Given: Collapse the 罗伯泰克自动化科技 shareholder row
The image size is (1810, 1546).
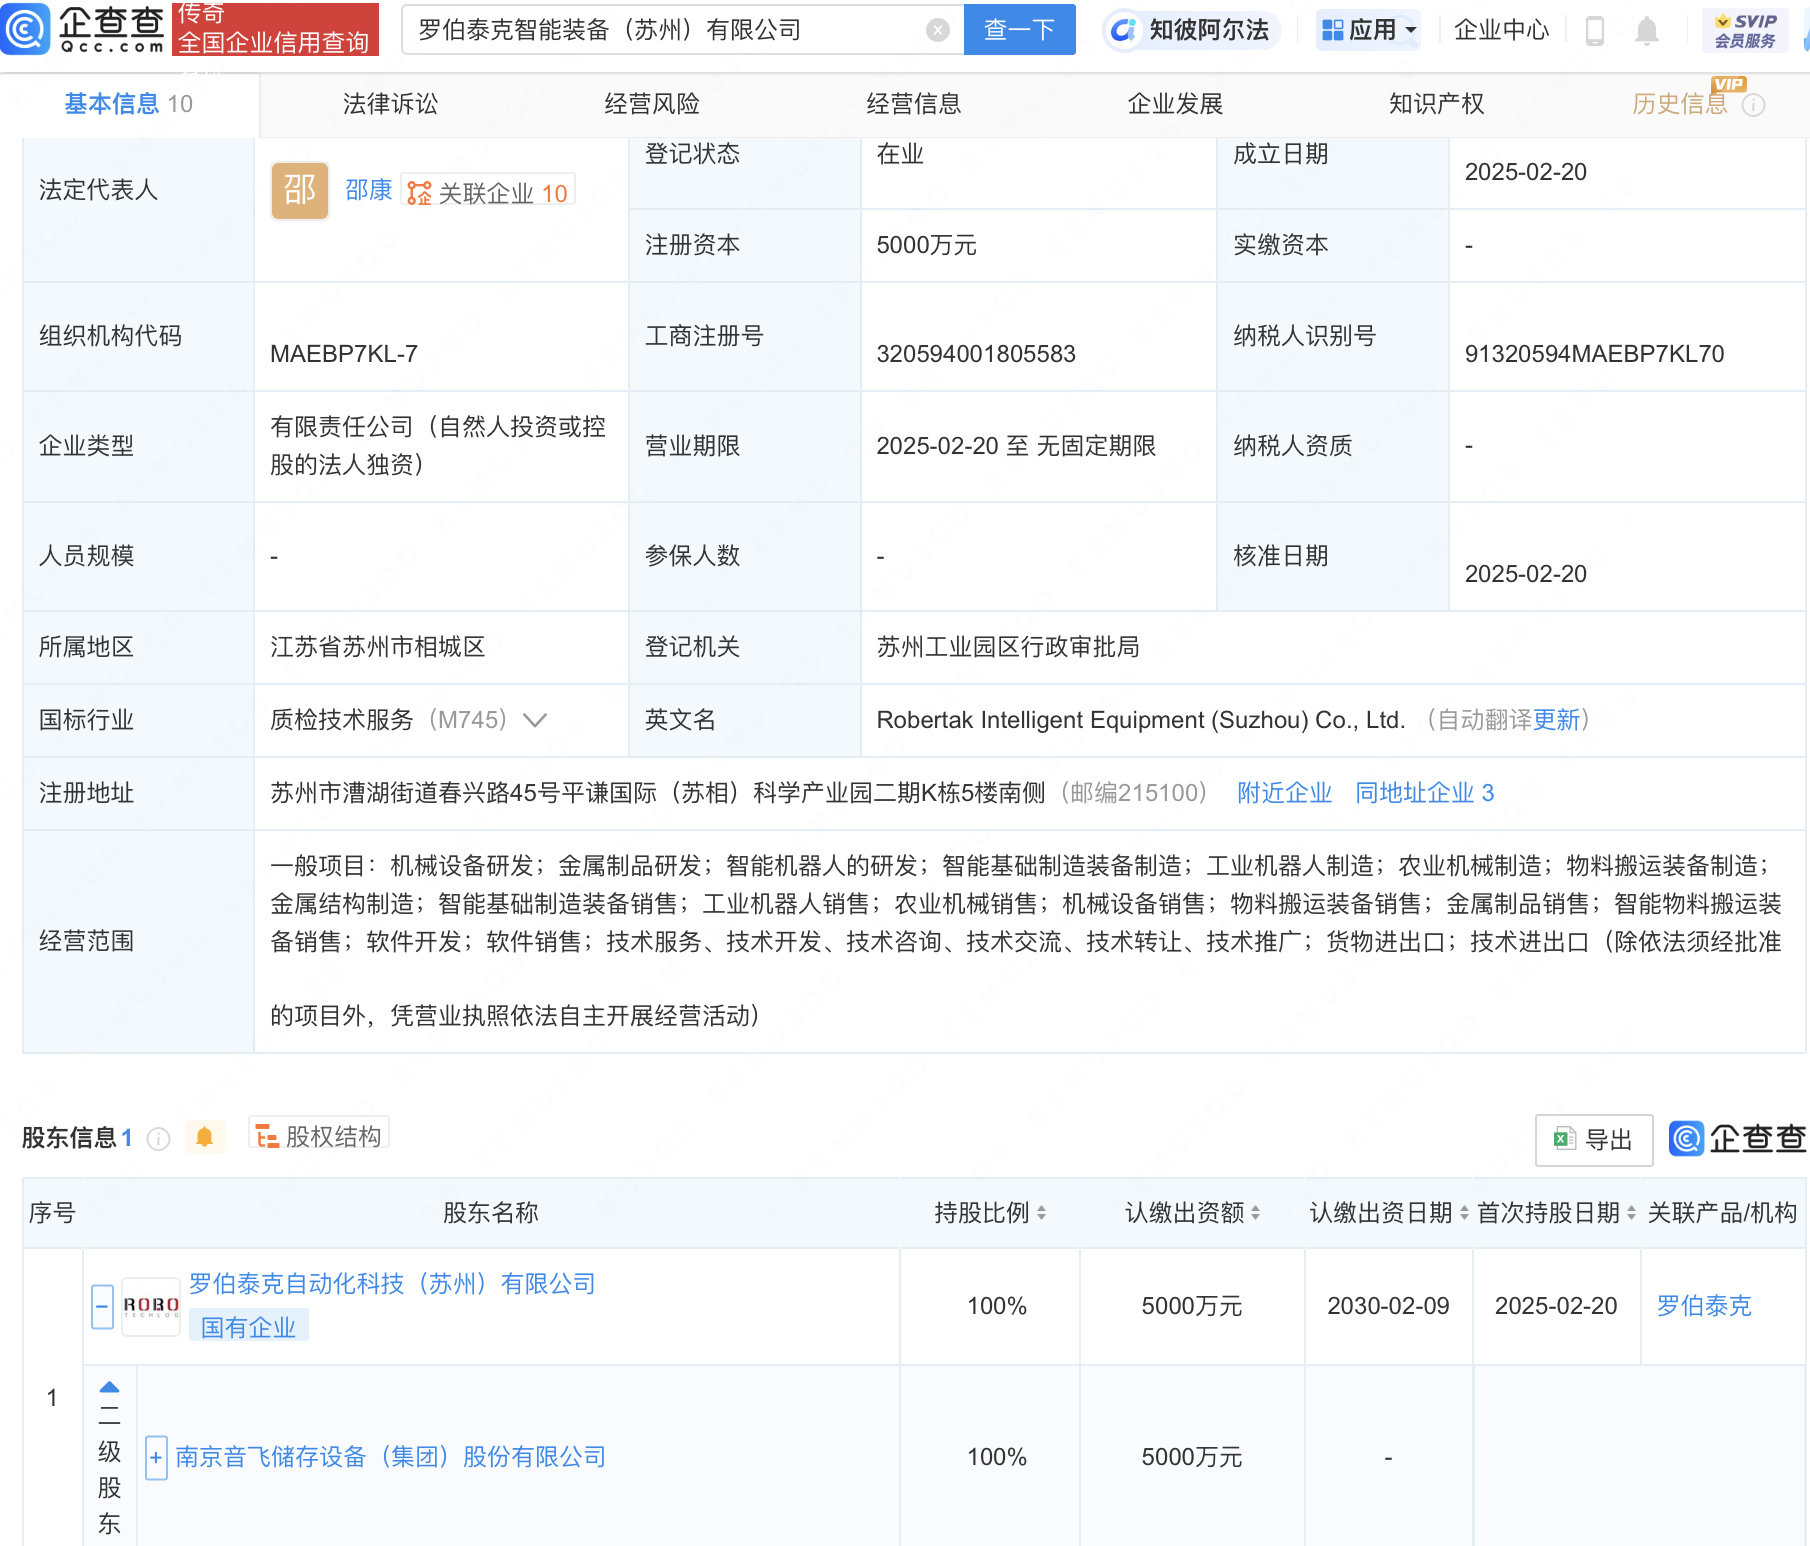Looking at the screenshot, I should pos(102,1306).
